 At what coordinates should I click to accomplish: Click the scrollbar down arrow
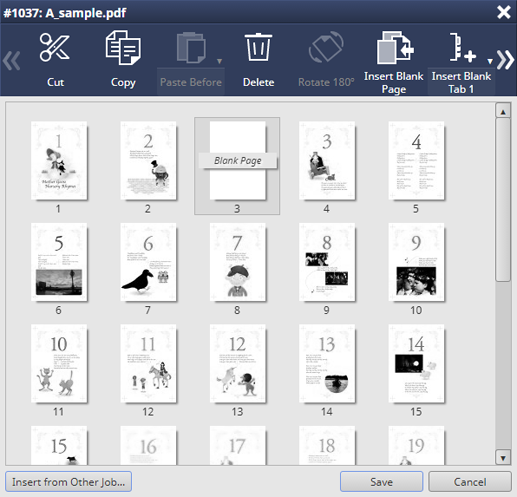click(503, 458)
